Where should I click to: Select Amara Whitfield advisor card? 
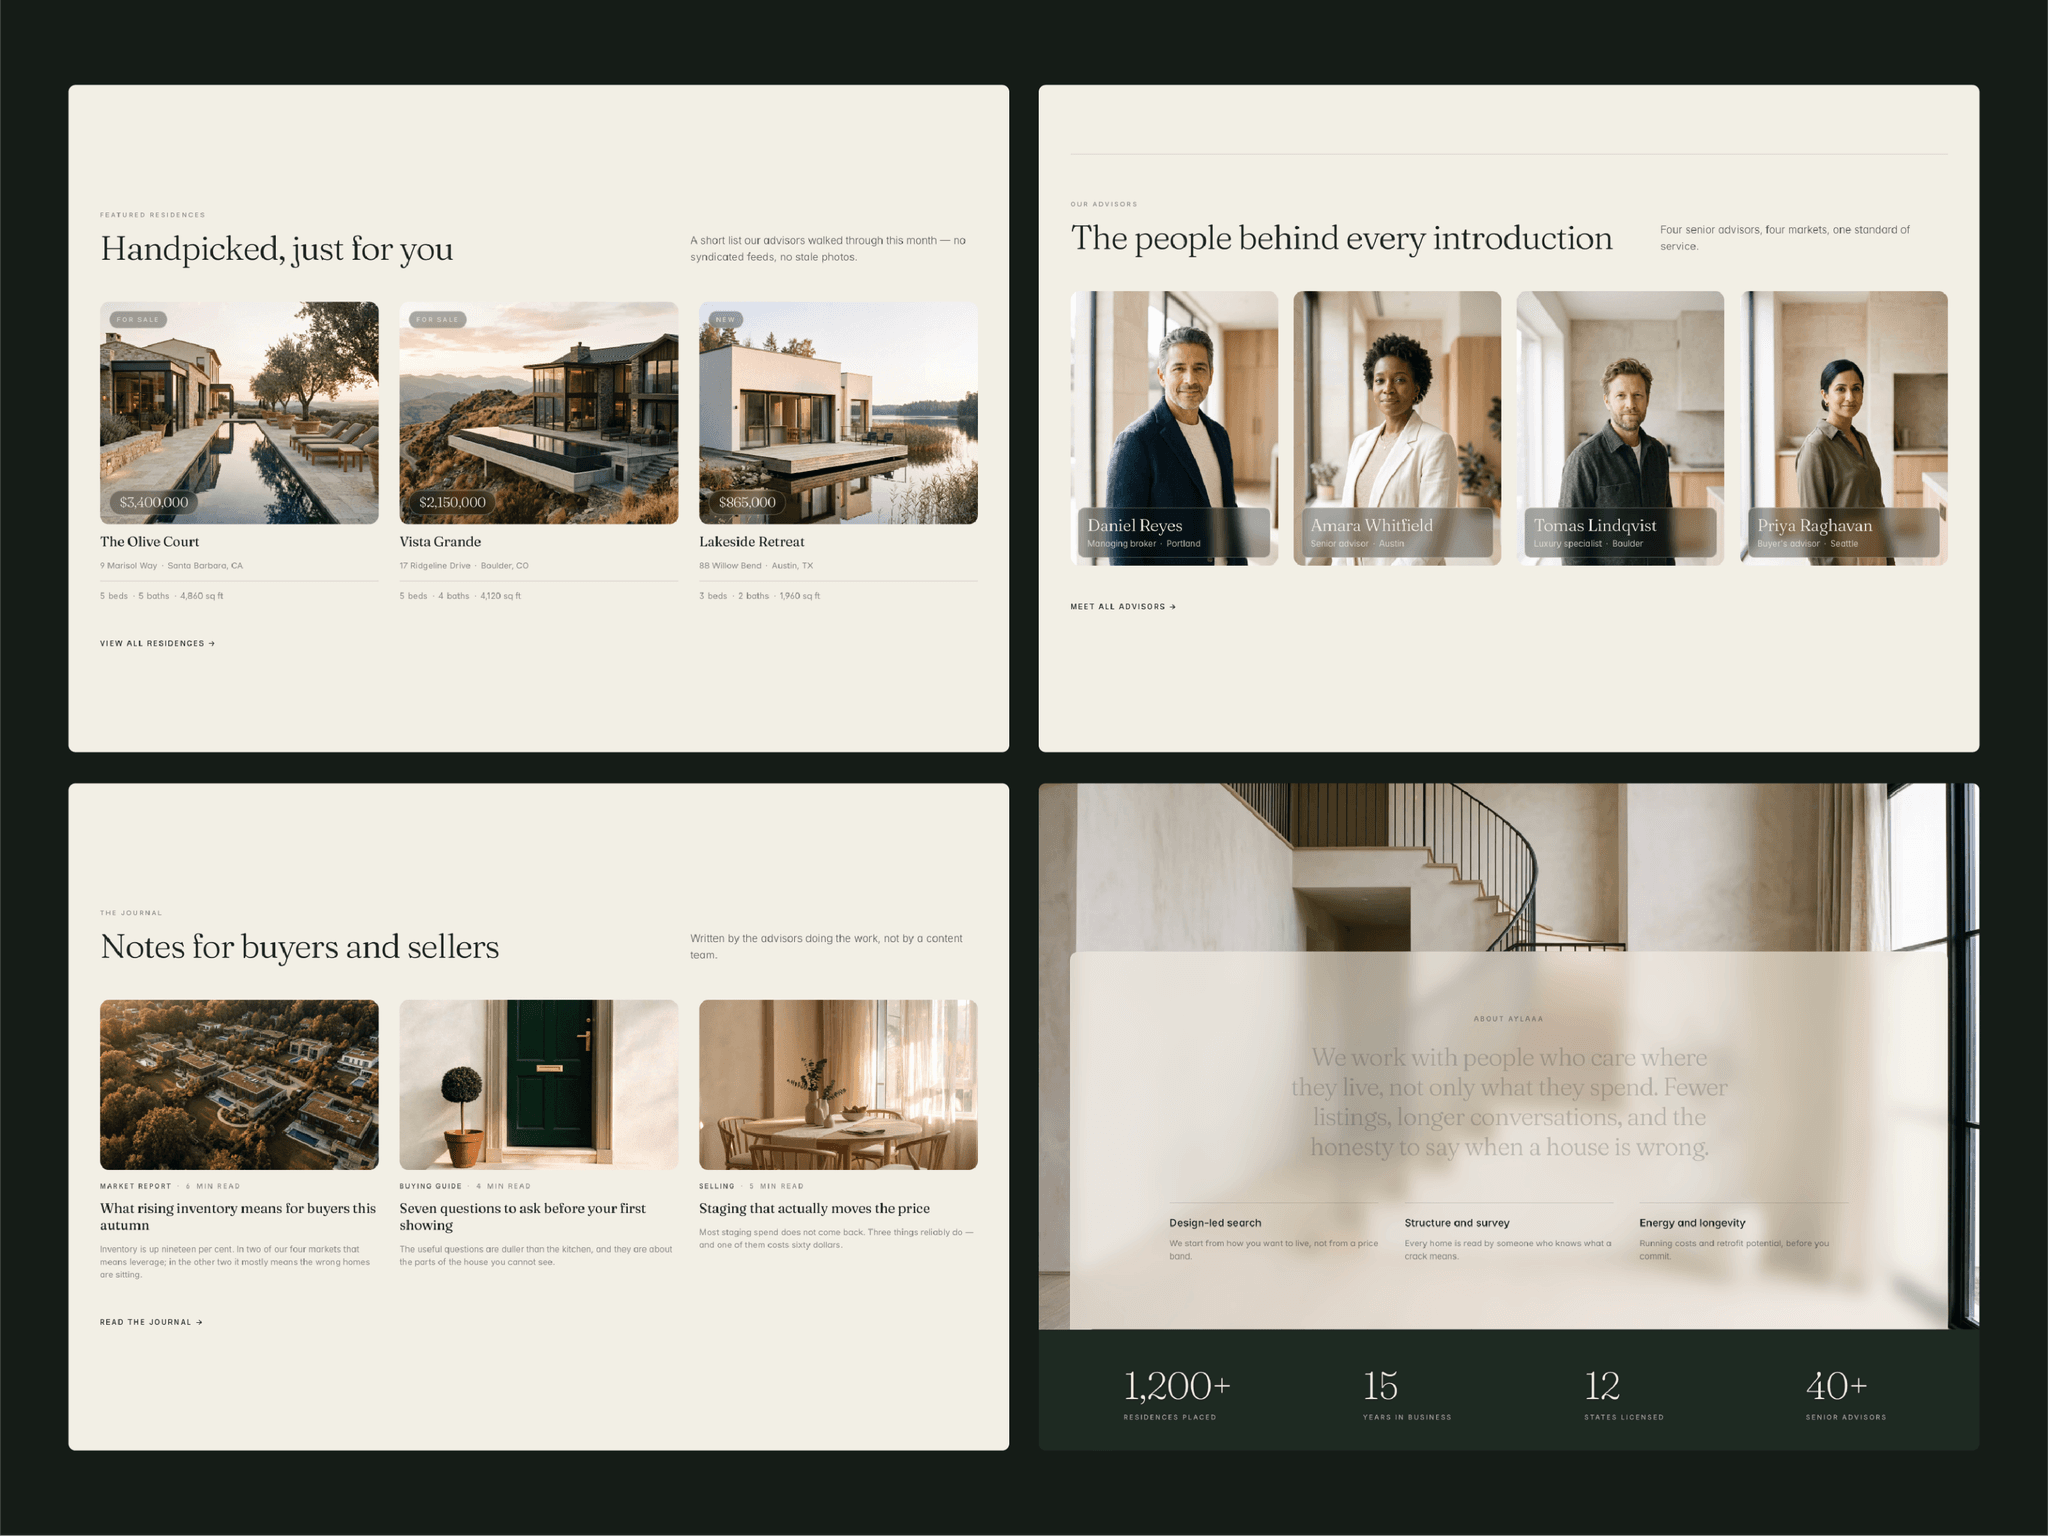click(1397, 428)
